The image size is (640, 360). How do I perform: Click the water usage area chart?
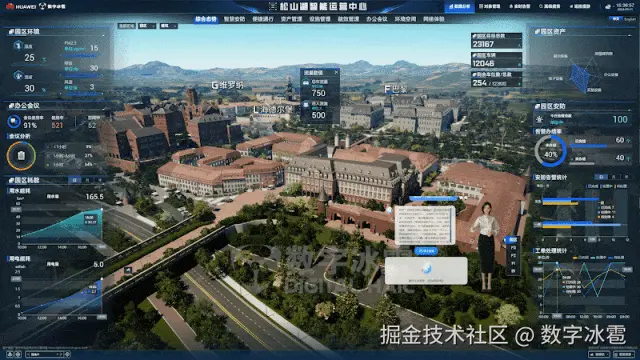click(61, 226)
